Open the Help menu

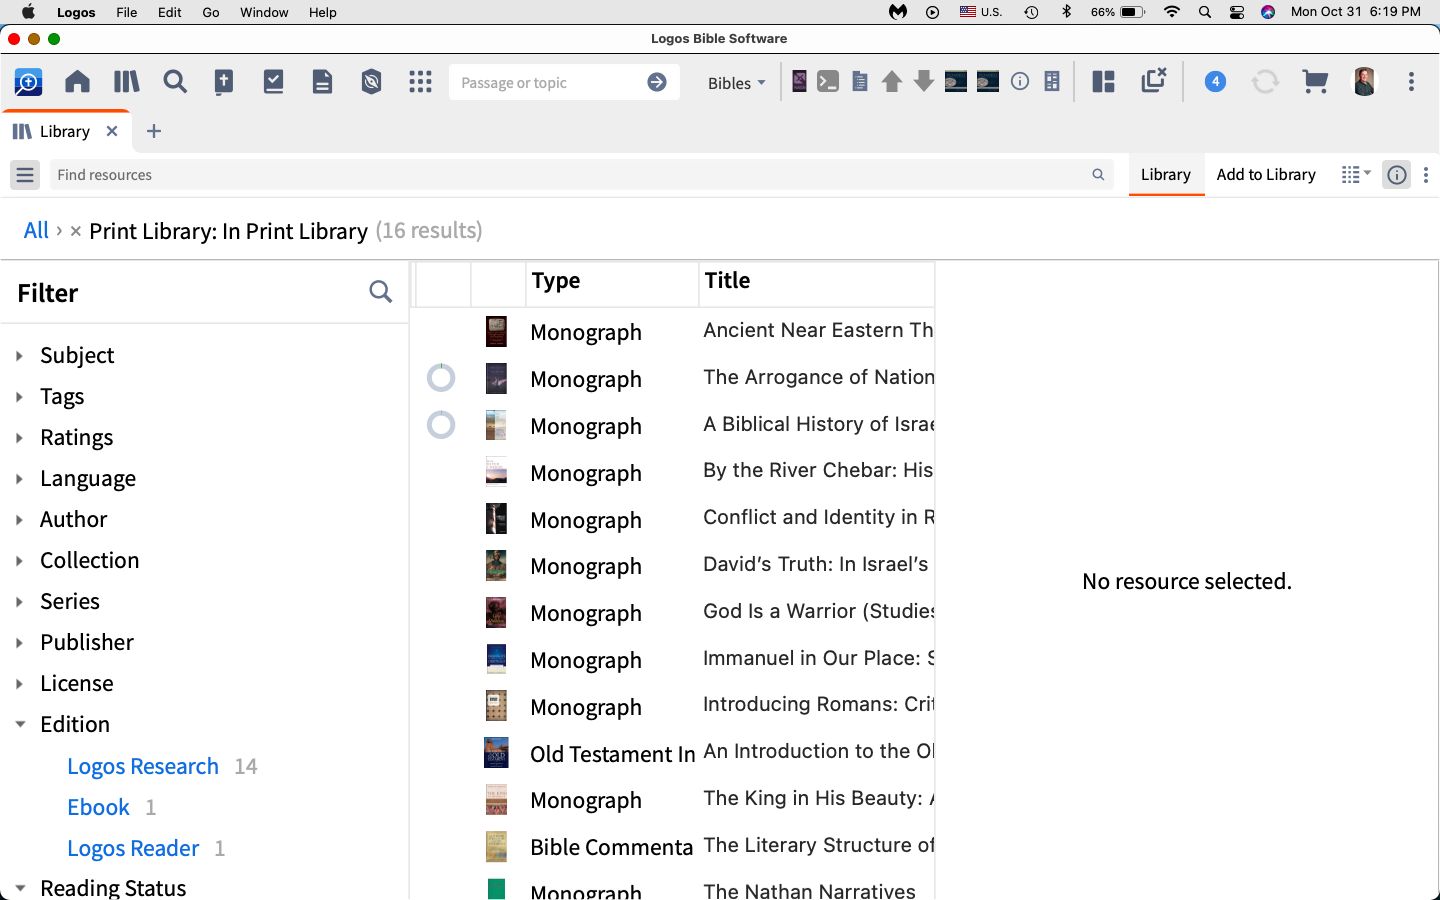tap(322, 12)
